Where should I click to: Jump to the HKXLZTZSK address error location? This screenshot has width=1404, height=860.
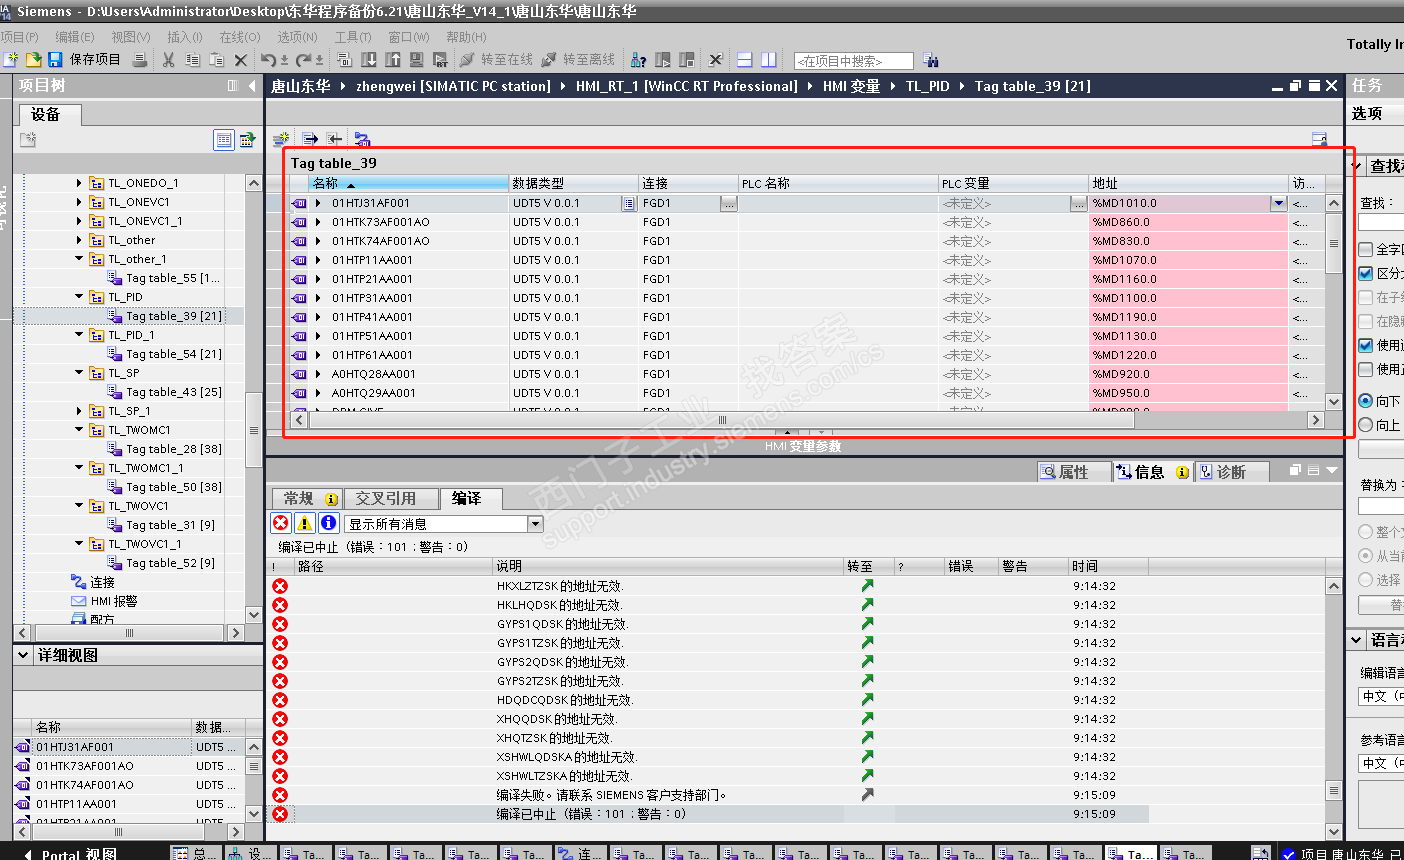(x=867, y=586)
